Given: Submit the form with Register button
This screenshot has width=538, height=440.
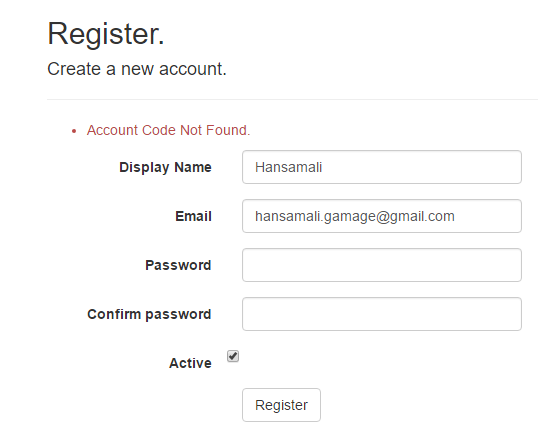Looking at the screenshot, I should (281, 405).
